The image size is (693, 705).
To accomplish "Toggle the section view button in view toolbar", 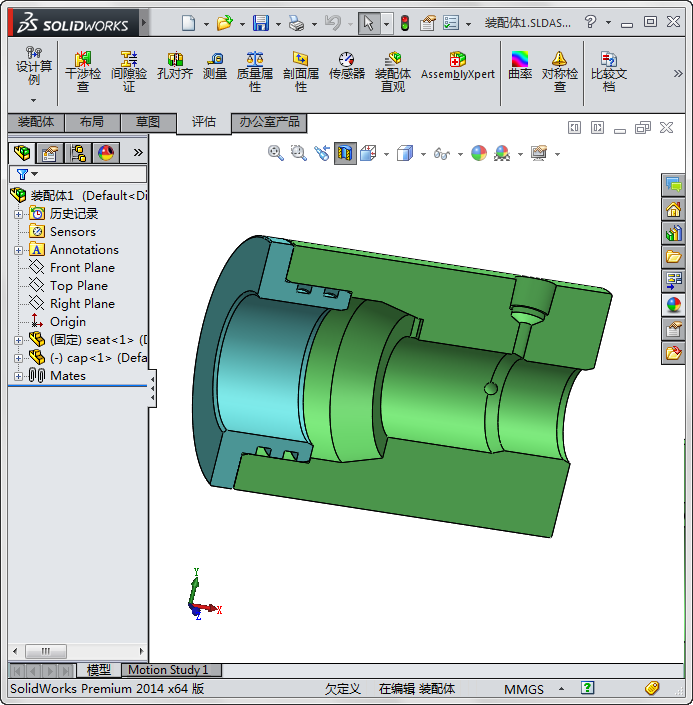I will pyautogui.click(x=345, y=153).
